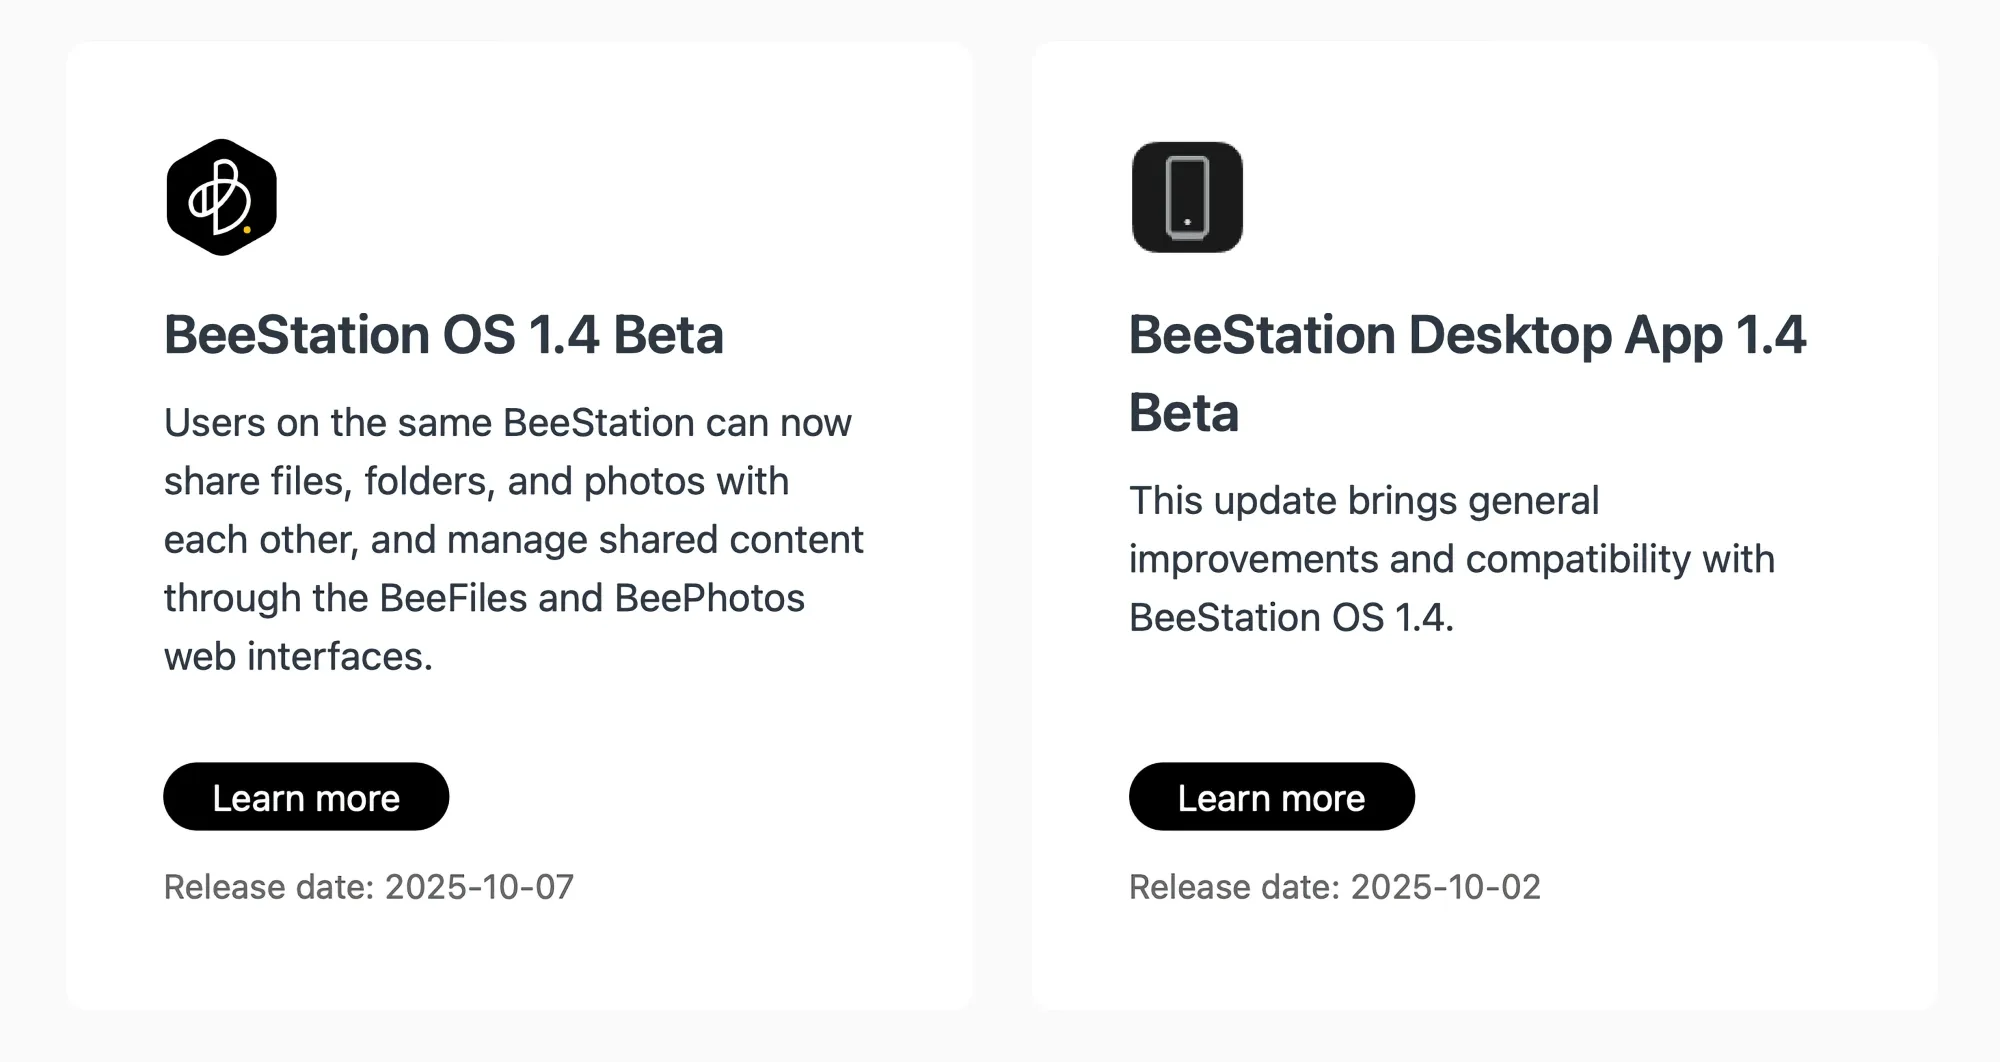Click the word "BeePhotos" in the description
This screenshot has width=2000, height=1062.
point(709,598)
